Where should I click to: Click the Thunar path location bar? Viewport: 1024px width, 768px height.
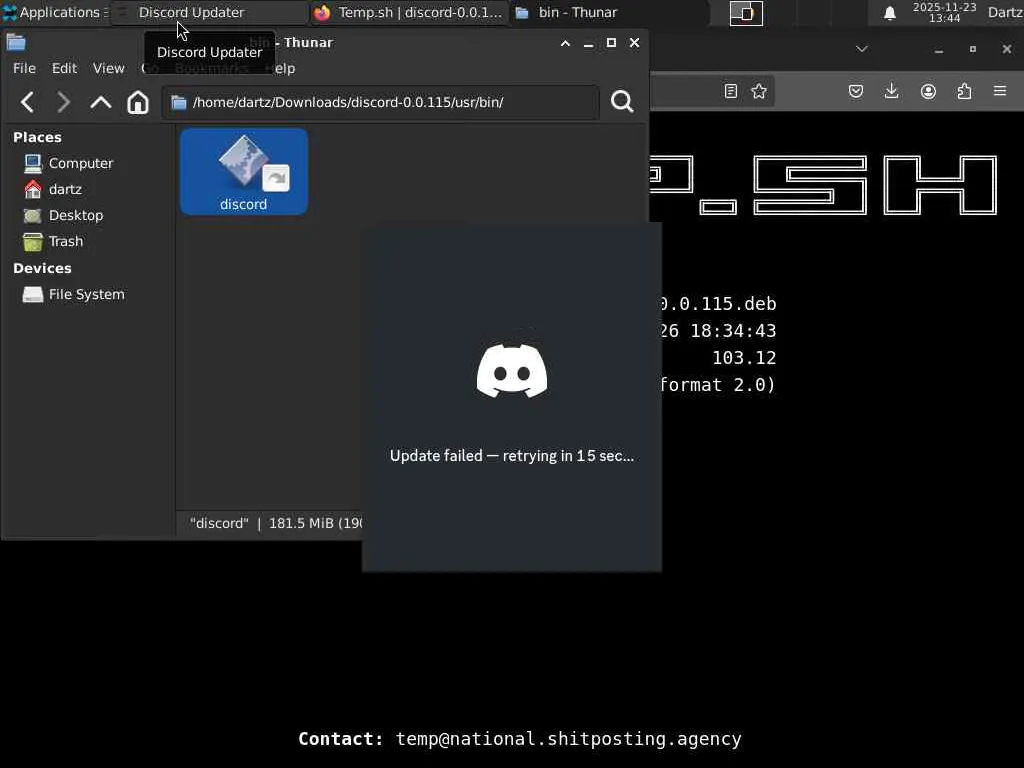tap(381, 103)
